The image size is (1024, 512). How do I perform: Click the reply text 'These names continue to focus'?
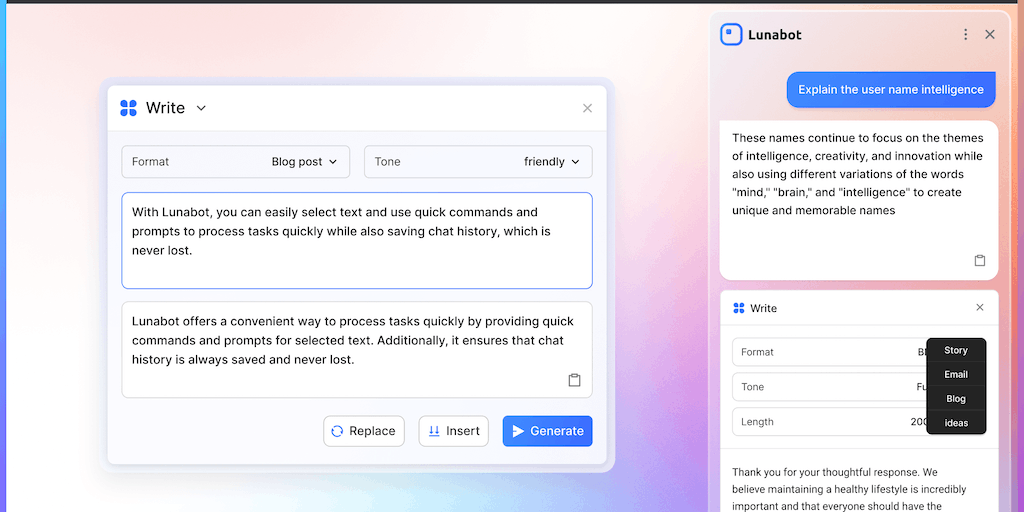[857, 174]
